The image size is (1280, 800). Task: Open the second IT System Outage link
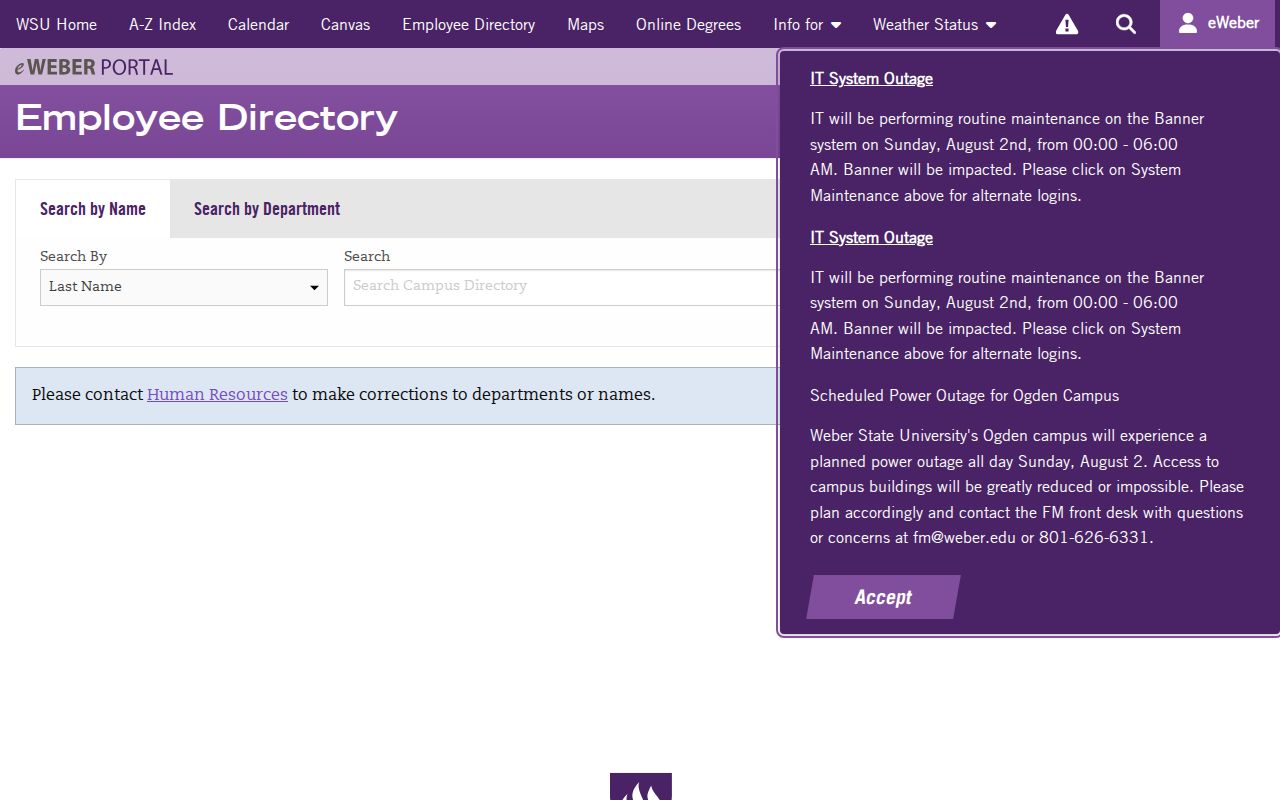(x=871, y=238)
